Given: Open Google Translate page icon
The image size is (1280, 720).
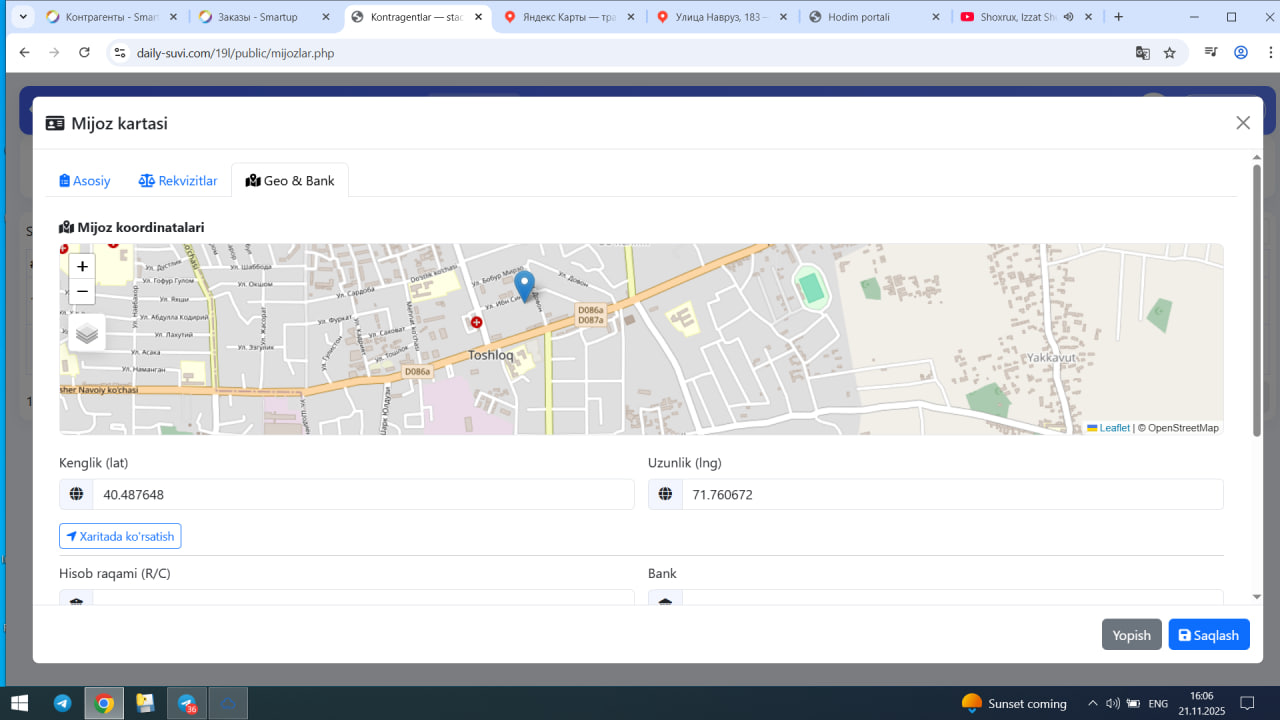Looking at the screenshot, I should click(x=1142, y=53).
